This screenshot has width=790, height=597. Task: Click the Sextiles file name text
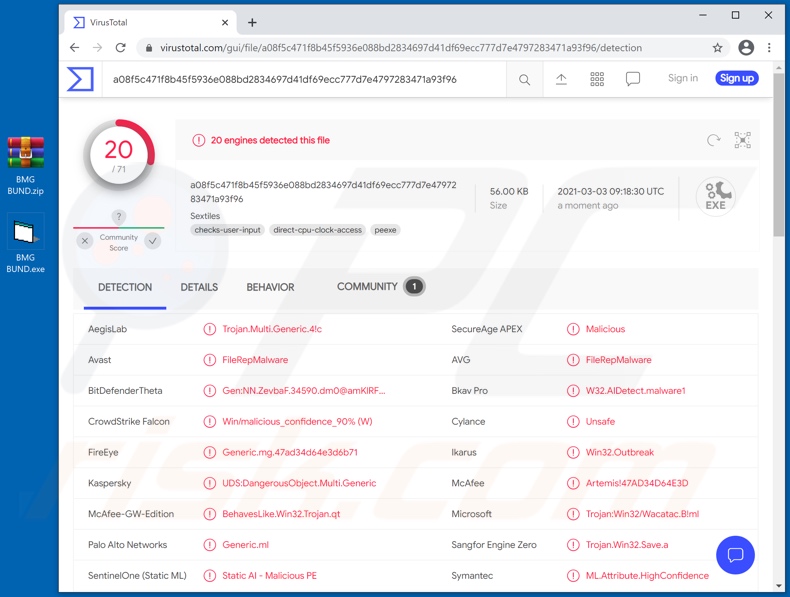[x=205, y=216]
